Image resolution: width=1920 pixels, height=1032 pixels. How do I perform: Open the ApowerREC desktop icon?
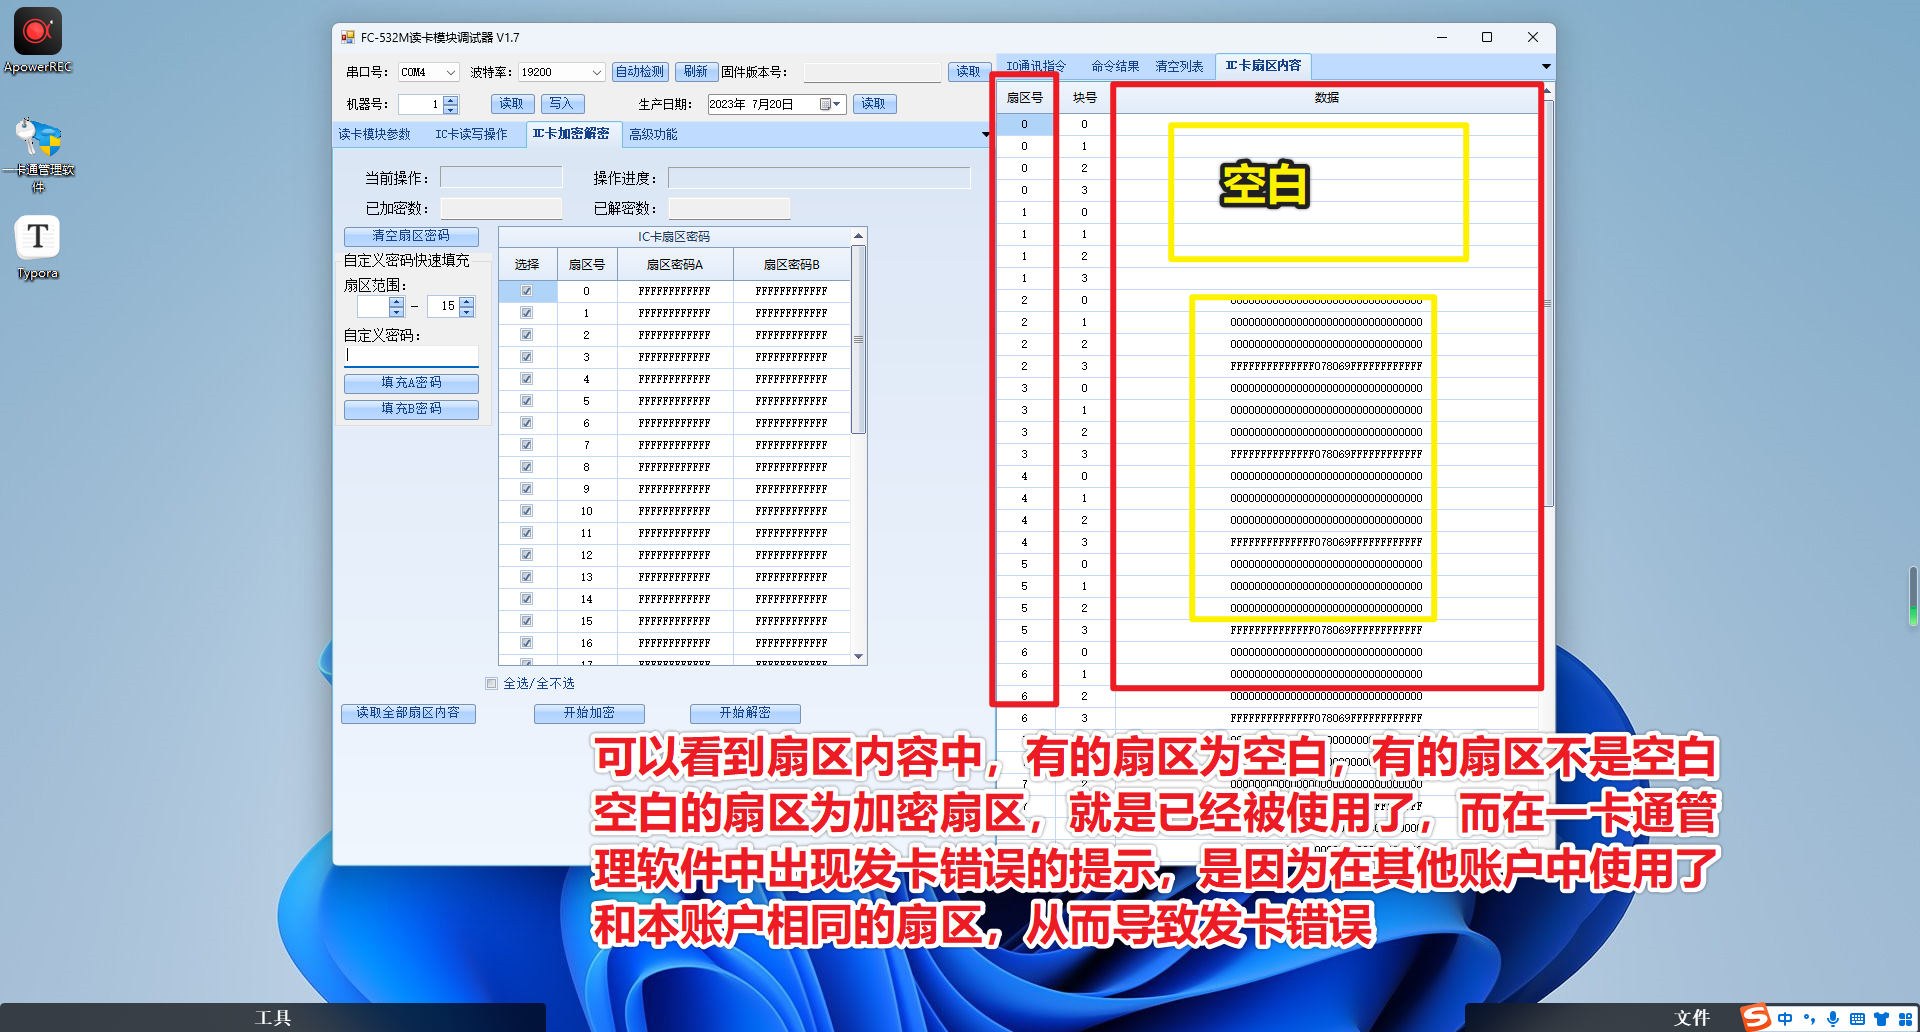point(38,40)
